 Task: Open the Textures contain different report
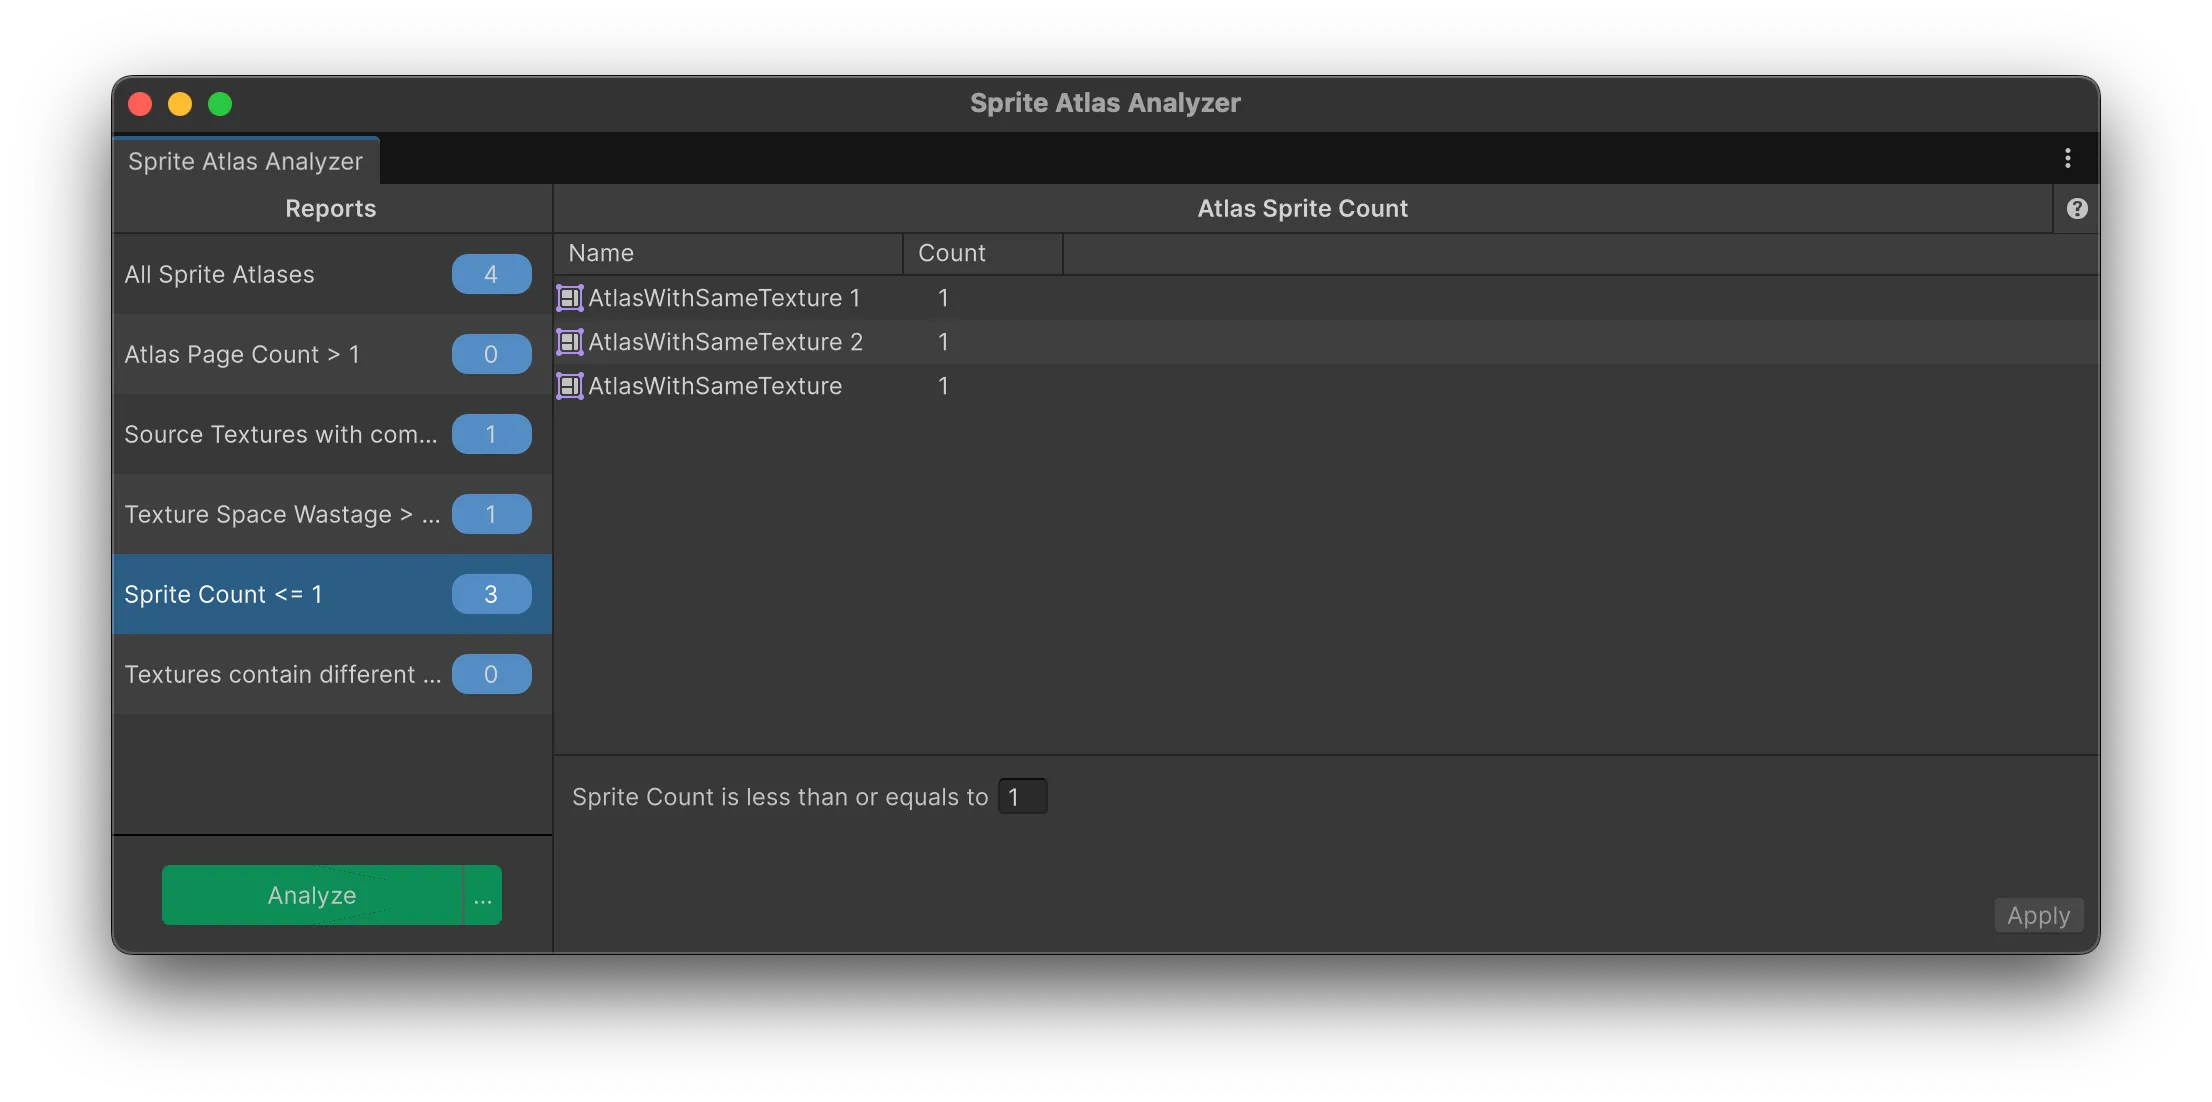(280, 674)
